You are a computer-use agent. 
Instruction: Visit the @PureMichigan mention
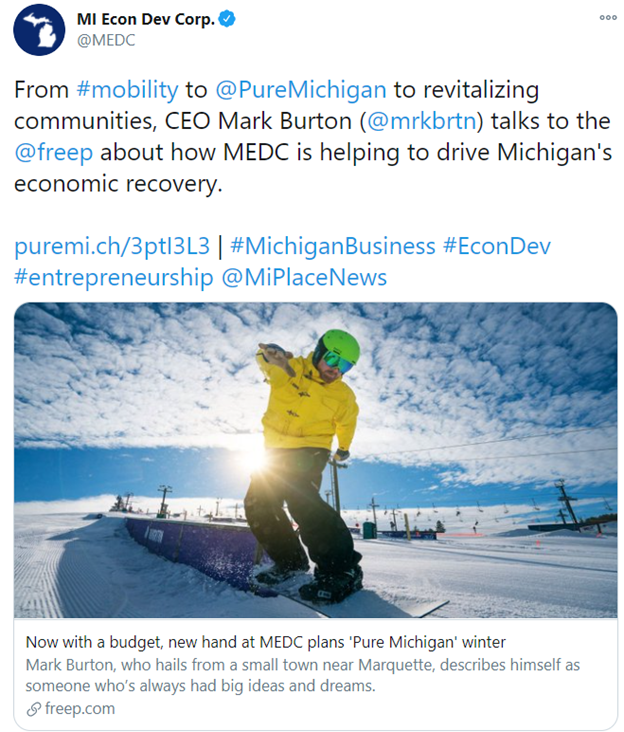(x=299, y=90)
